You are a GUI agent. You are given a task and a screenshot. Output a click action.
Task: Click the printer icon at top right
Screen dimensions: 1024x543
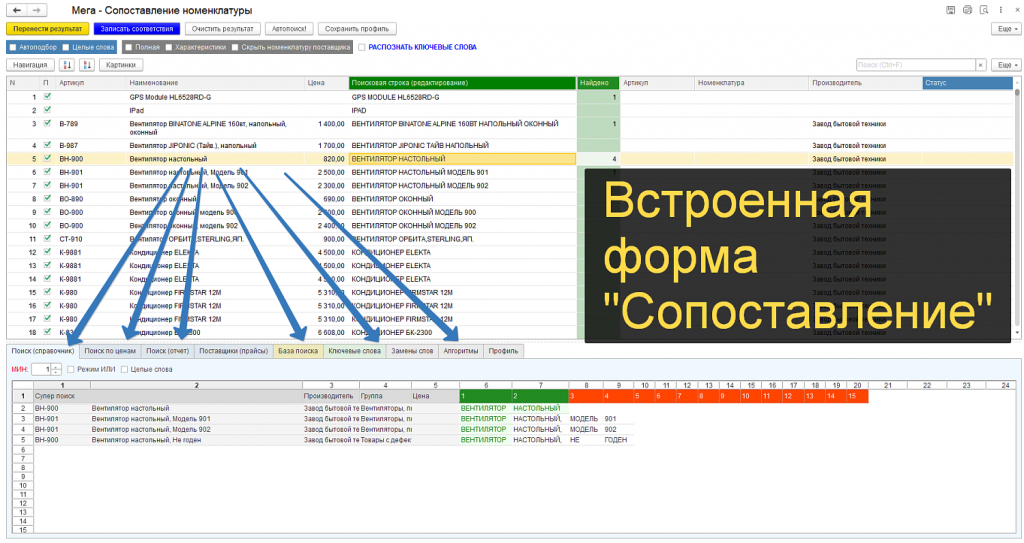click(967, 10)
